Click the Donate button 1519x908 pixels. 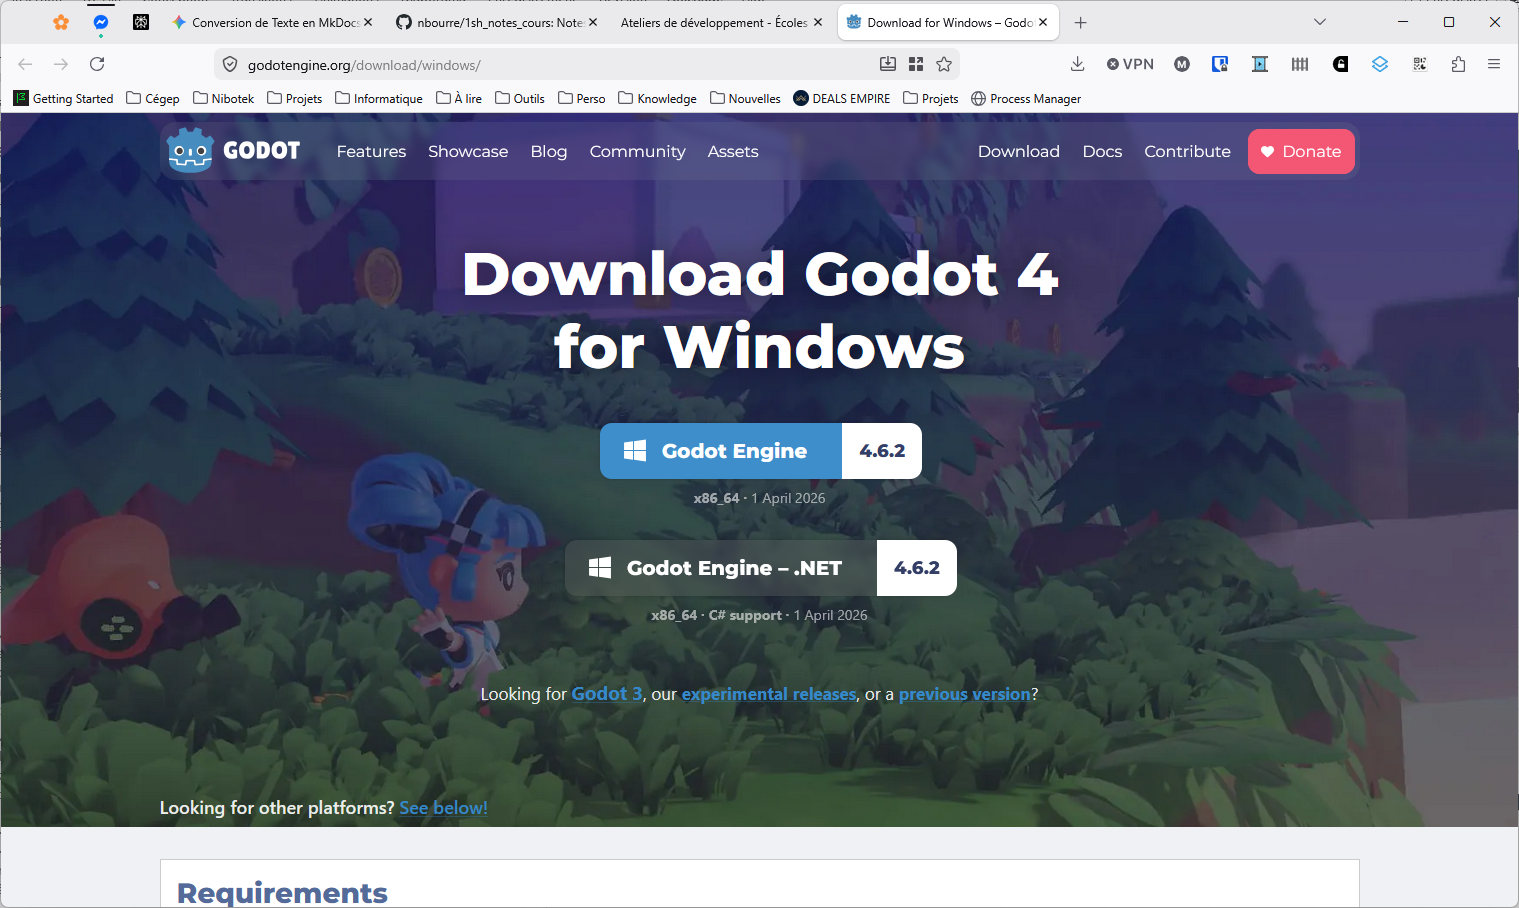pos(1301,151)
